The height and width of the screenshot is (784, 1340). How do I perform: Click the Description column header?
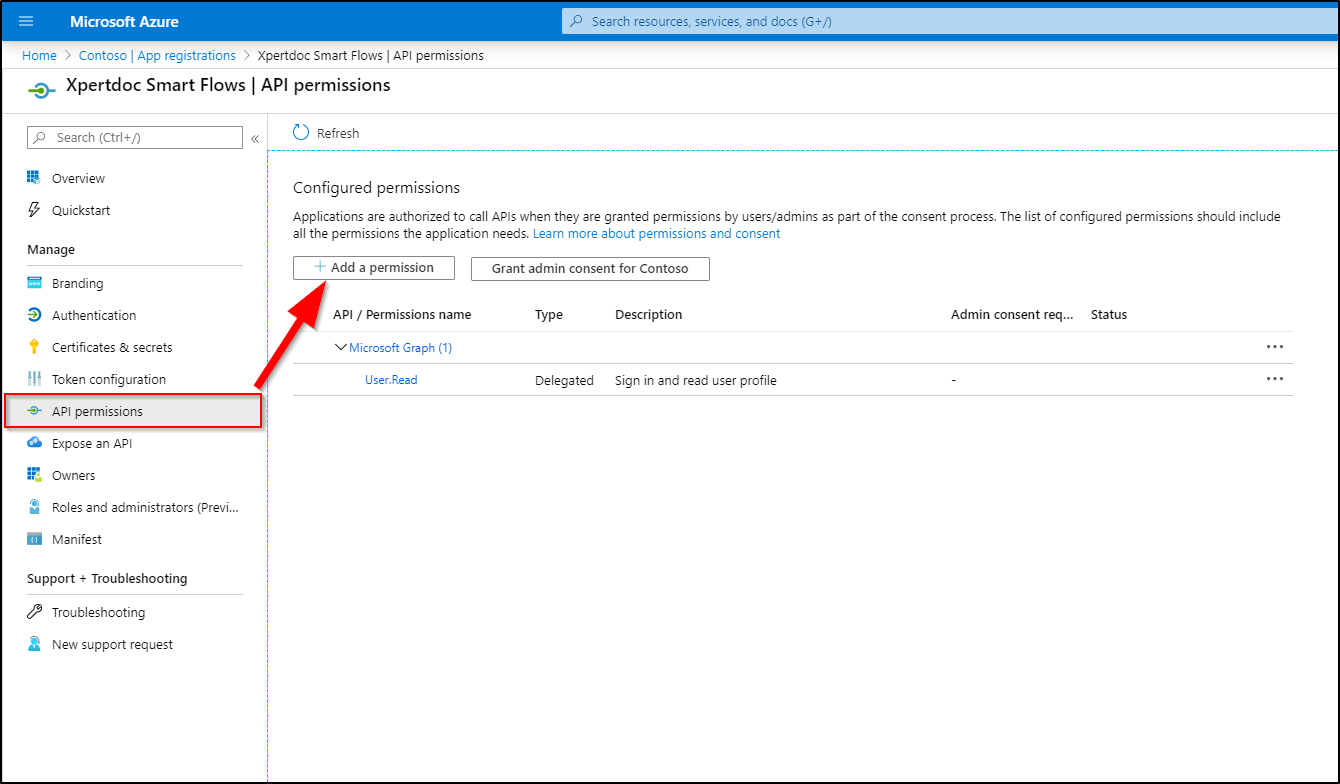[649, 314]
